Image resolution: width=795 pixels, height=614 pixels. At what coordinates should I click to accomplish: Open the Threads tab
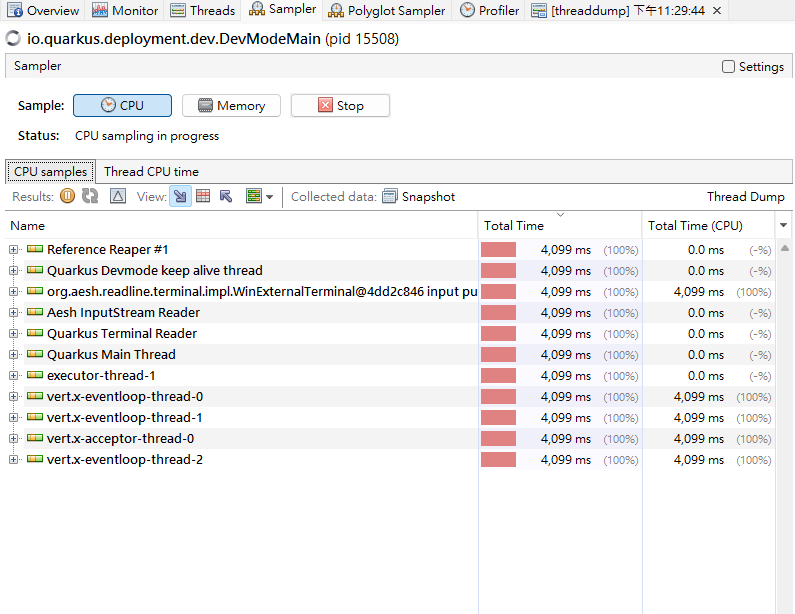[x=202, y=10]
